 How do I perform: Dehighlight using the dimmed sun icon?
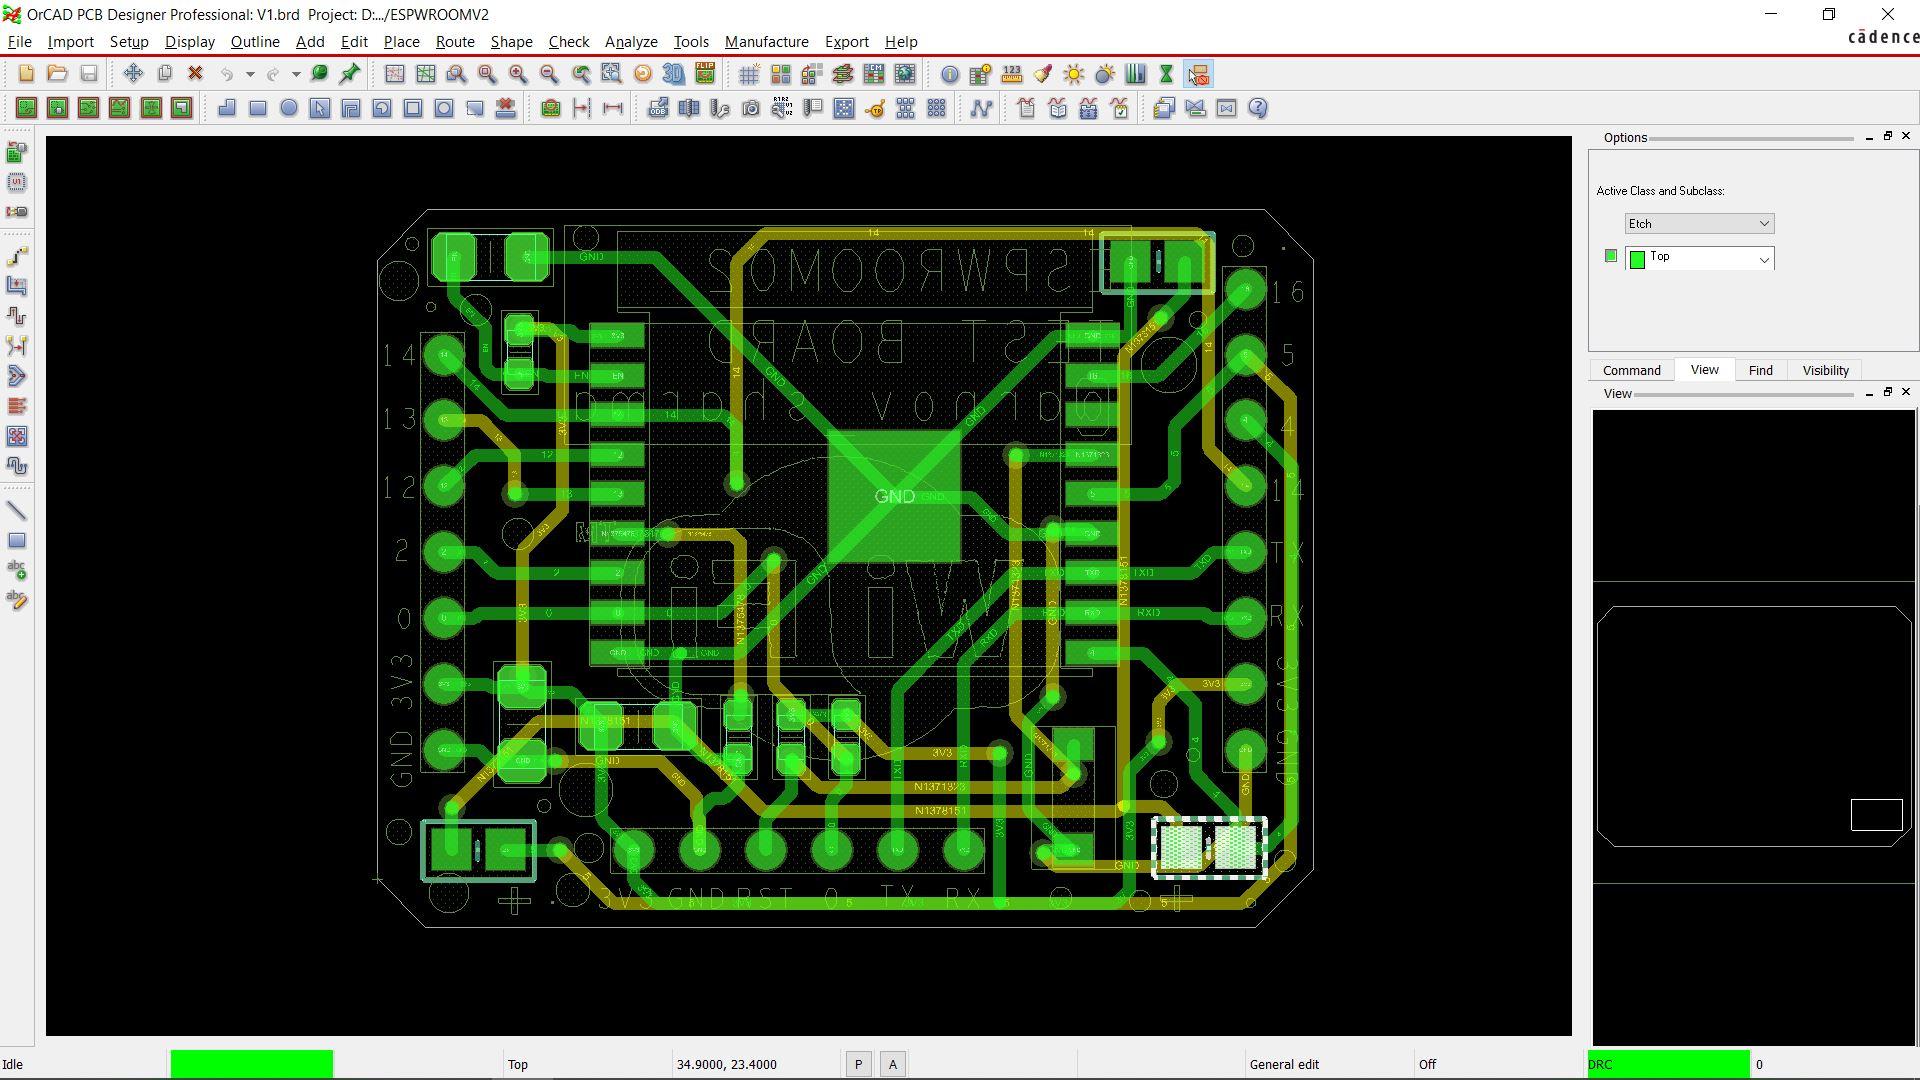tap(1105, 74)
